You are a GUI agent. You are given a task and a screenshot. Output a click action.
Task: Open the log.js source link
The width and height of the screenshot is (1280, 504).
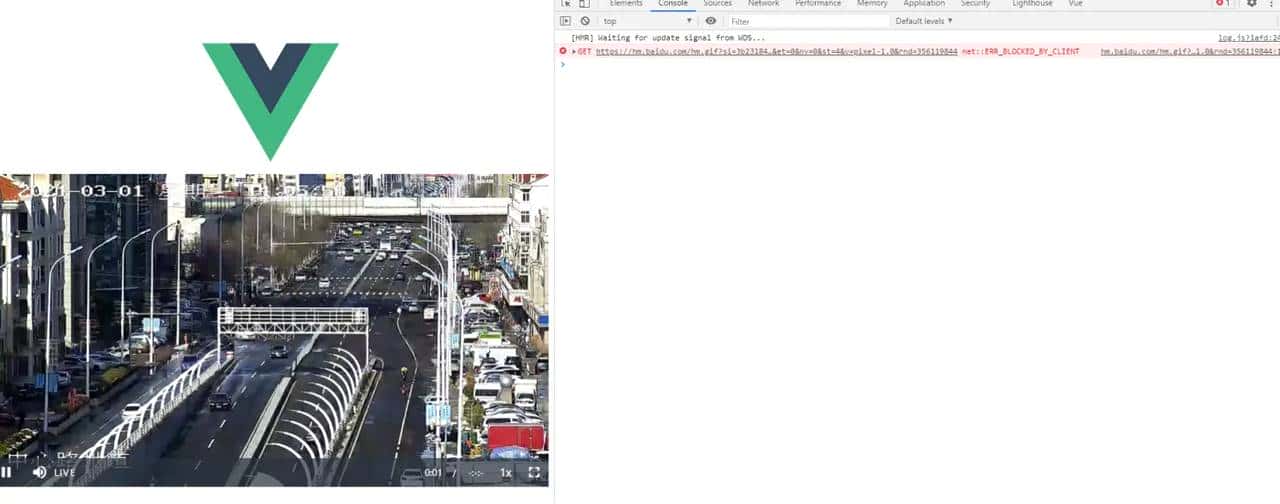[x=1248, y=38]
